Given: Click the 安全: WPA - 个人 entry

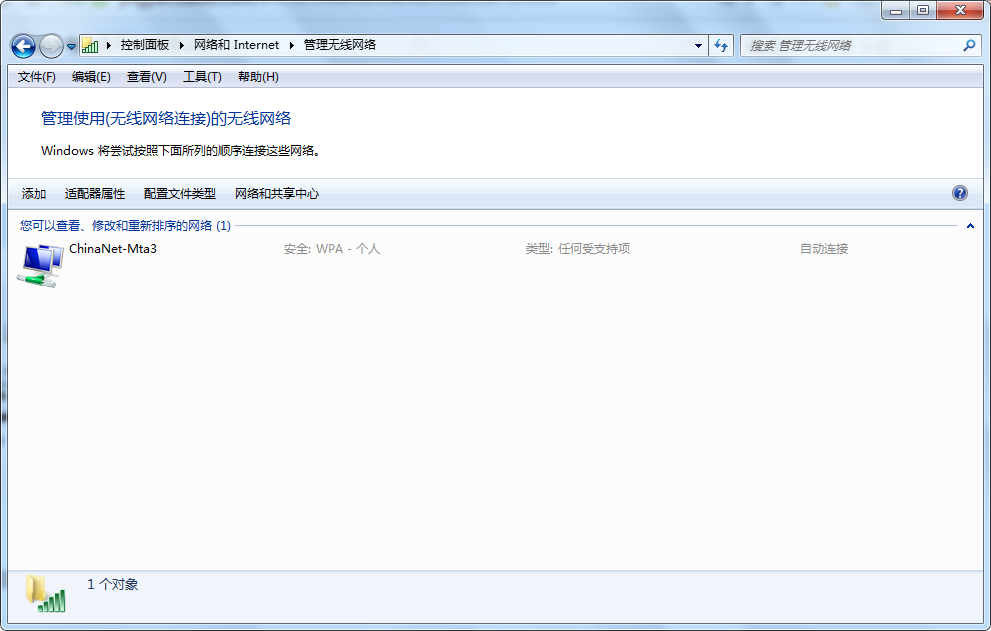Looking at the screenshot, I should point(332,249).
